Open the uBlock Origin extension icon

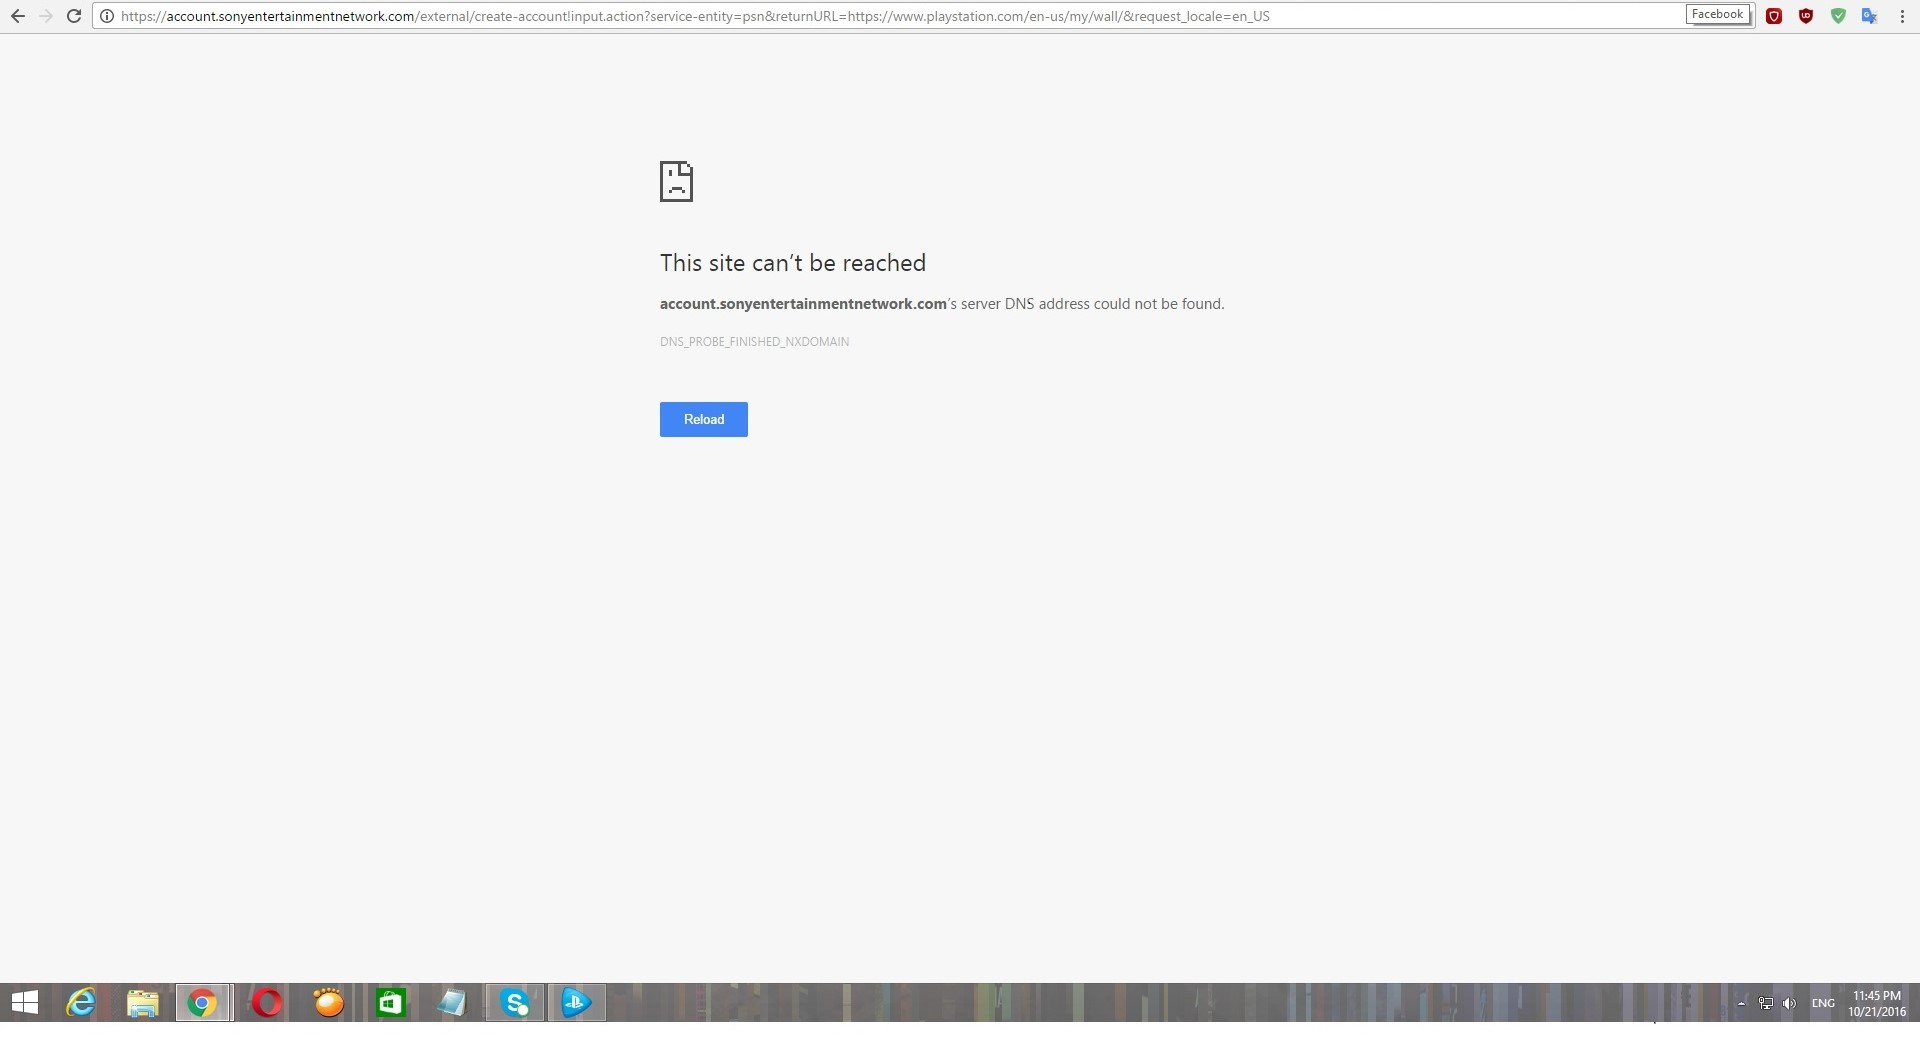tap(1806, 16)
